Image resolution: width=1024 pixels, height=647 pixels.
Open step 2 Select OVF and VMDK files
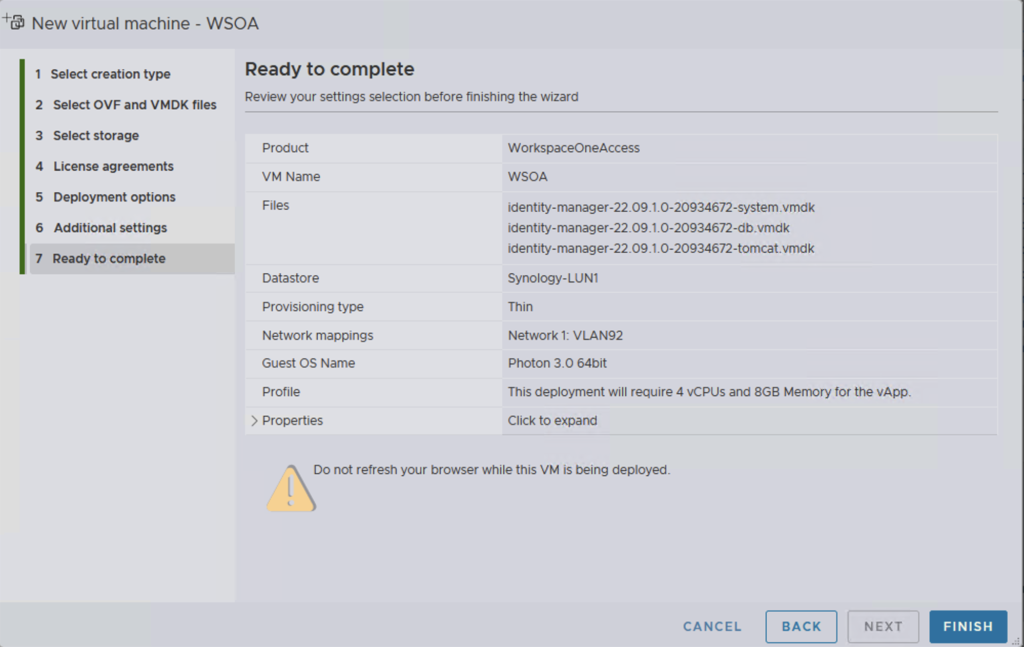click(134, 105)
